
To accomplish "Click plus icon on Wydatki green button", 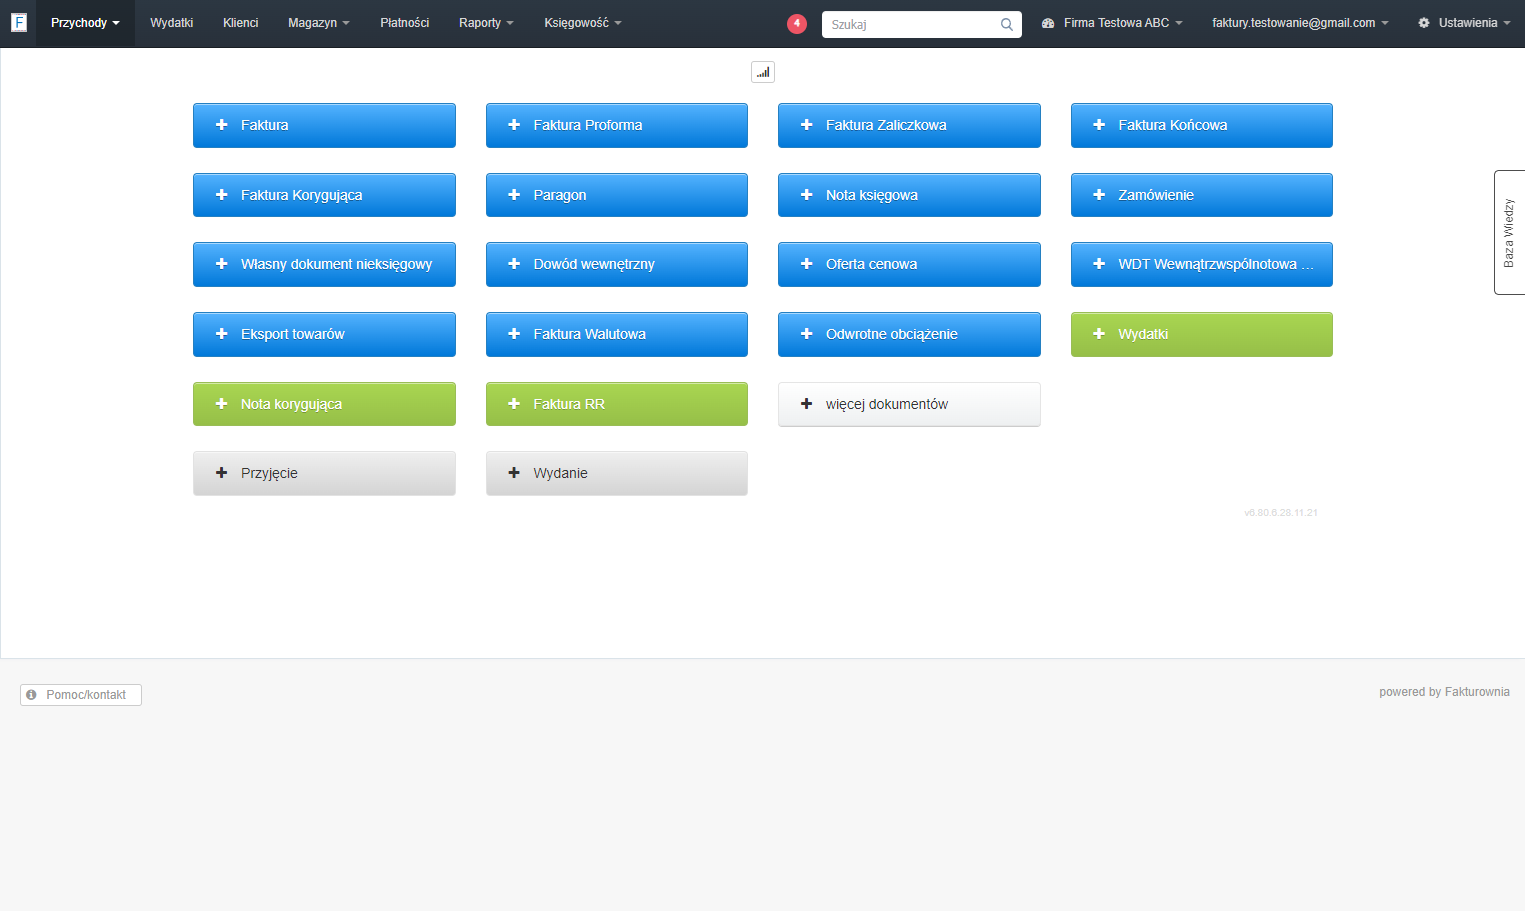I will [1099, 334].
